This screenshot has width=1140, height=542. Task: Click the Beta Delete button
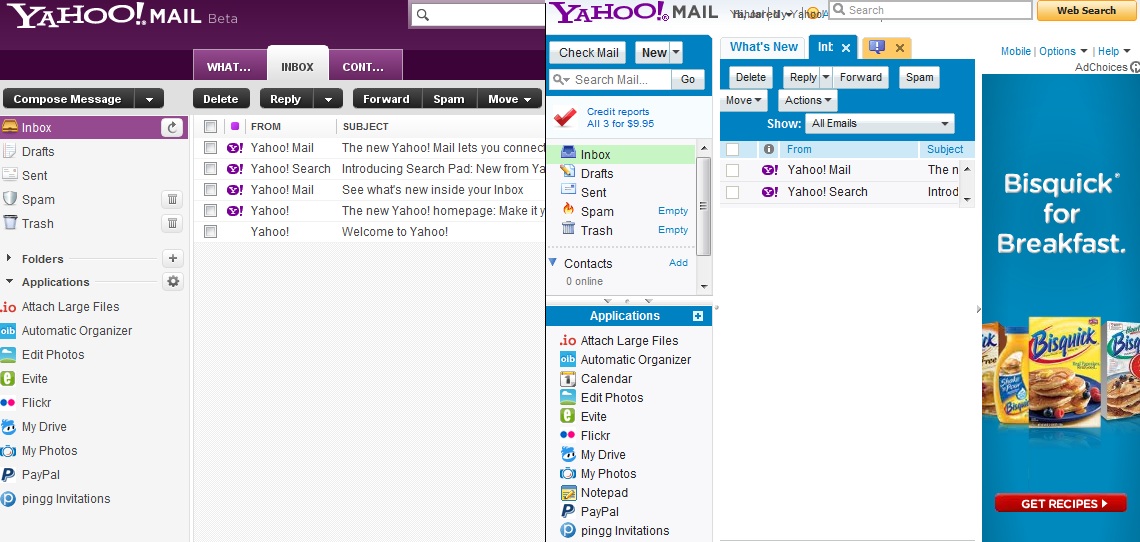tap(221, 99)
